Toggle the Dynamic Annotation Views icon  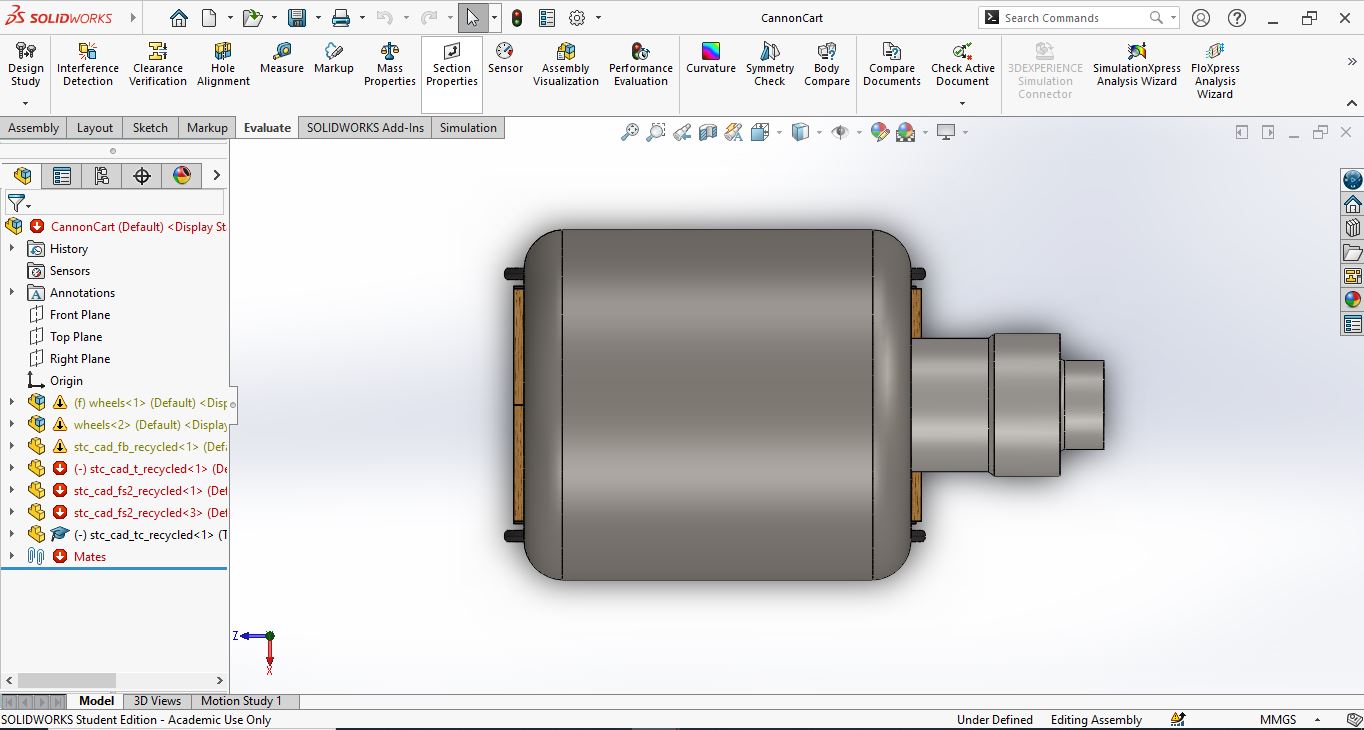(x=734, y=132)
